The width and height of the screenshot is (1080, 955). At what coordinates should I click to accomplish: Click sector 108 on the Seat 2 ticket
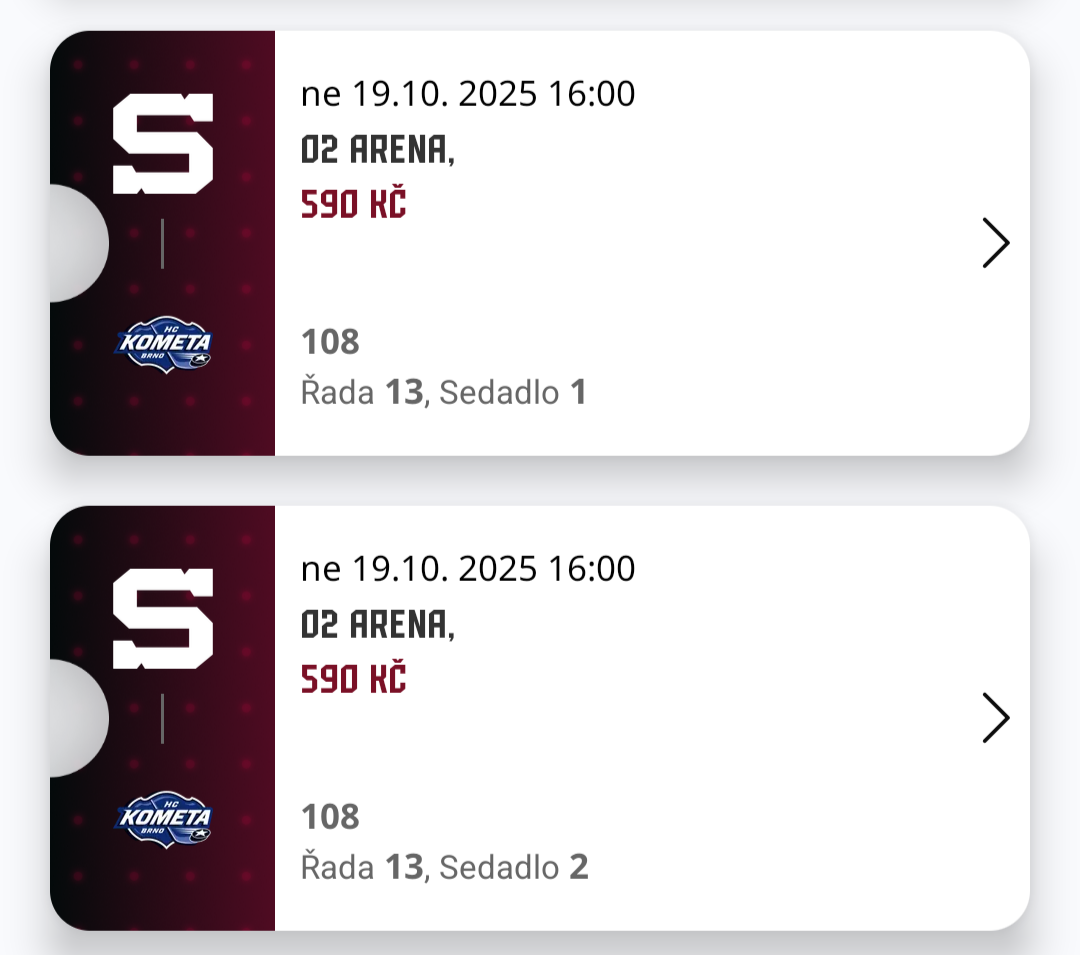[x=330, y=817]
